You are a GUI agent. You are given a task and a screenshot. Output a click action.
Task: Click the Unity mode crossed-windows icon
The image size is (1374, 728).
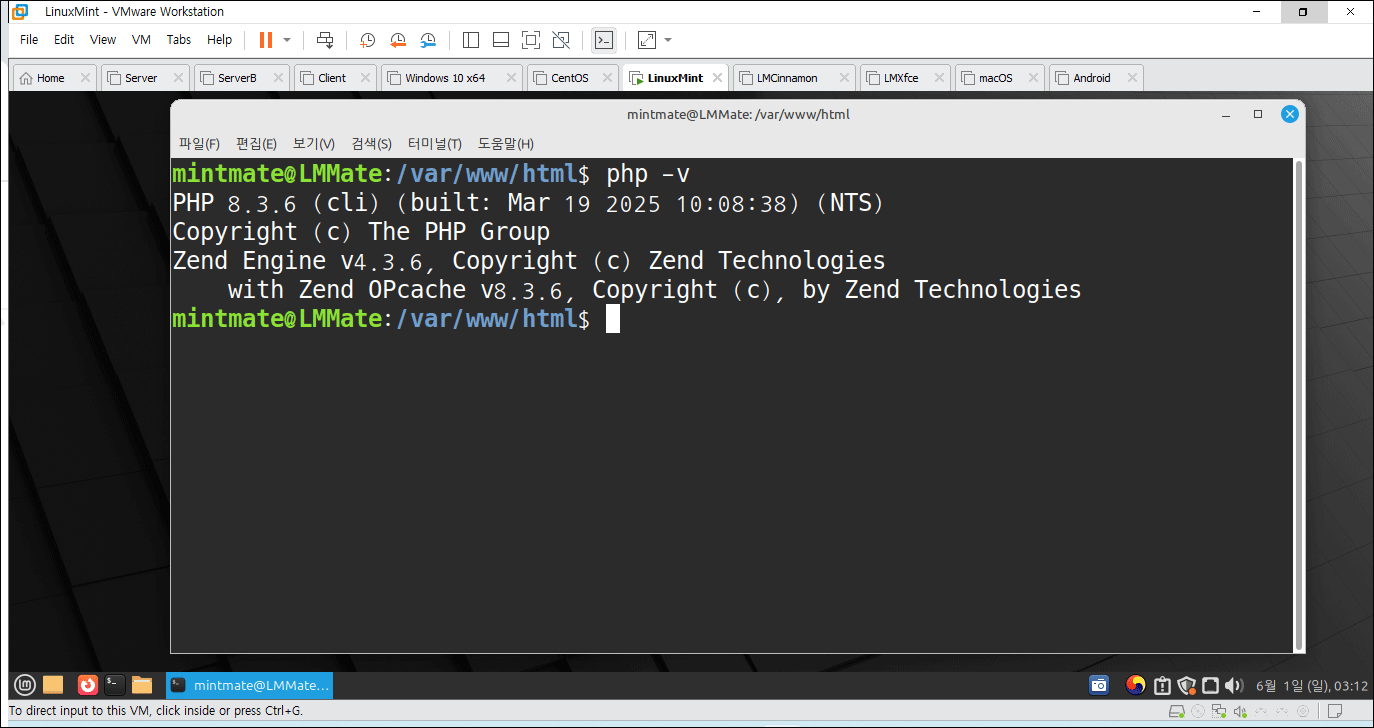[x=561, y=40]
